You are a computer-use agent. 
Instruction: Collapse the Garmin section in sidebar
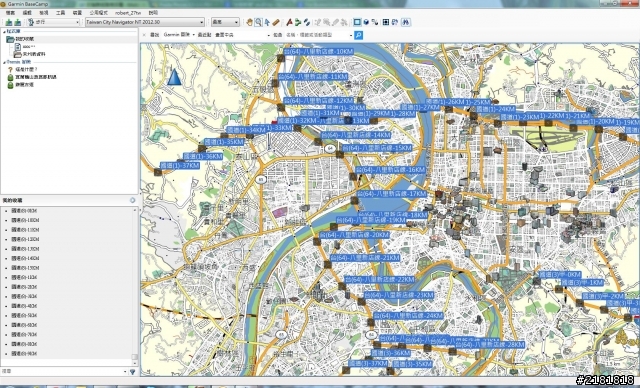pos(4,62)
